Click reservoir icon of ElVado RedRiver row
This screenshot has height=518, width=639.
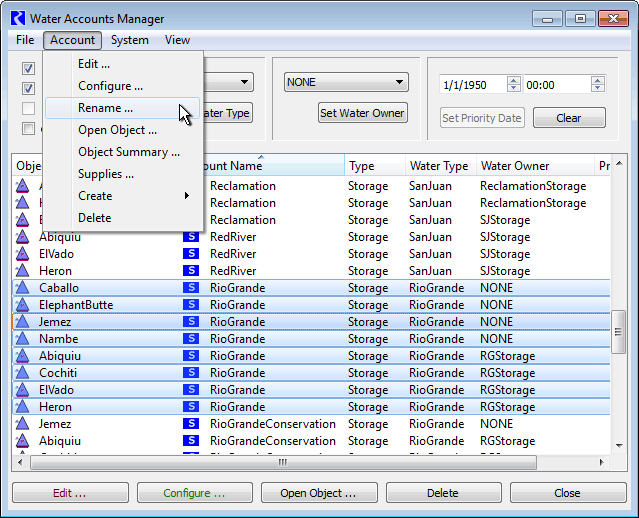coord(22,254)
